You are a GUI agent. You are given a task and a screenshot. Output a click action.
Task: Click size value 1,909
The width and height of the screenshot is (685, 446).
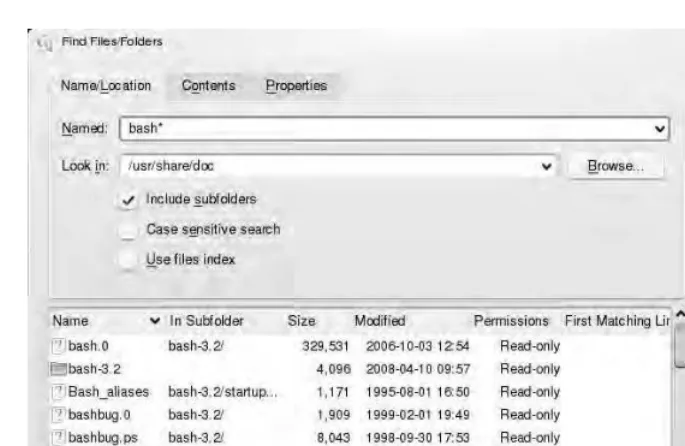point(333,415)
